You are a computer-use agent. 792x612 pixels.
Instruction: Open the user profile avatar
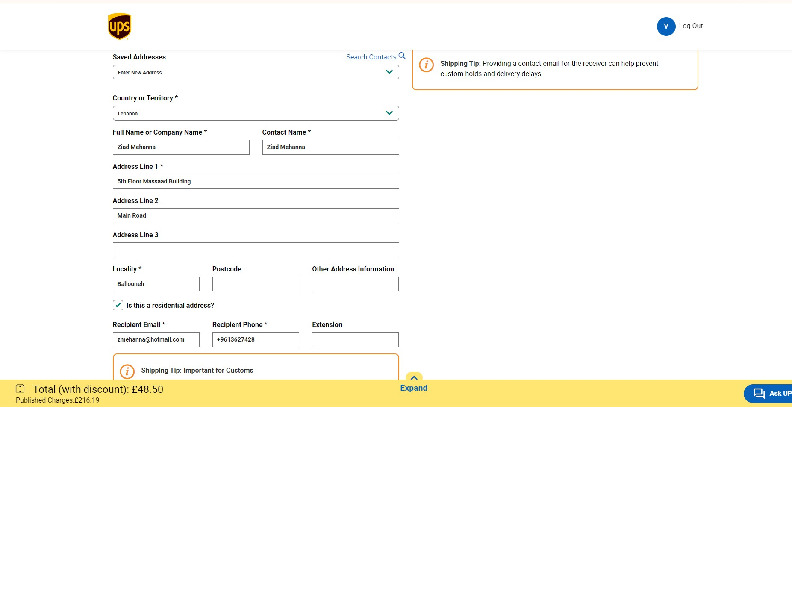666,27
